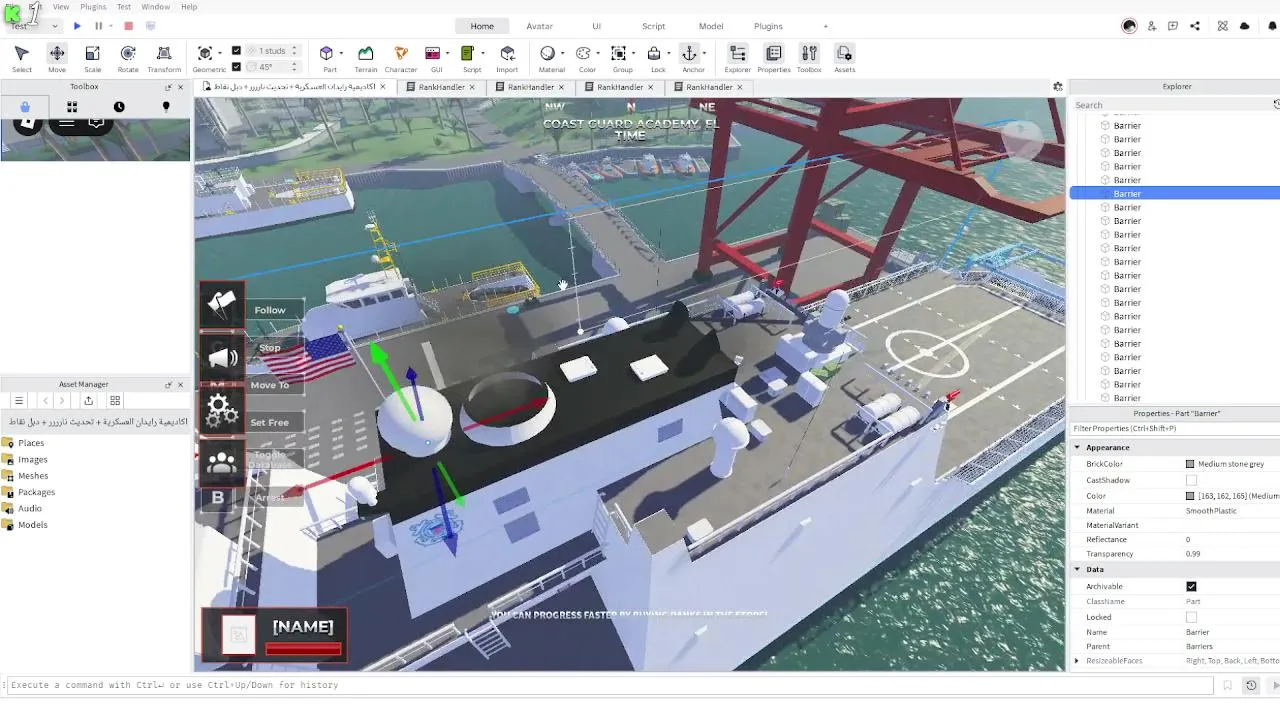This screenshot has width=1280, height=720.
Task: Toggle the Explorer panel button
Action: [738, 59]
